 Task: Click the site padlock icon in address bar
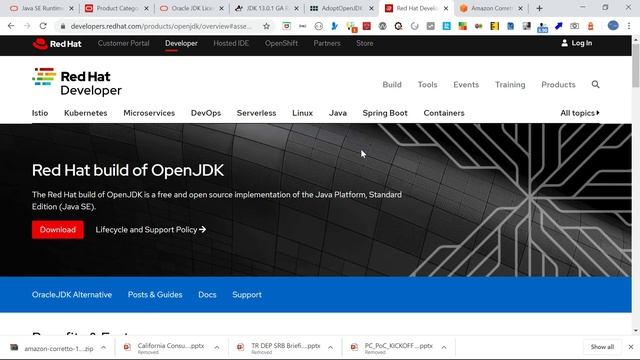62,26
